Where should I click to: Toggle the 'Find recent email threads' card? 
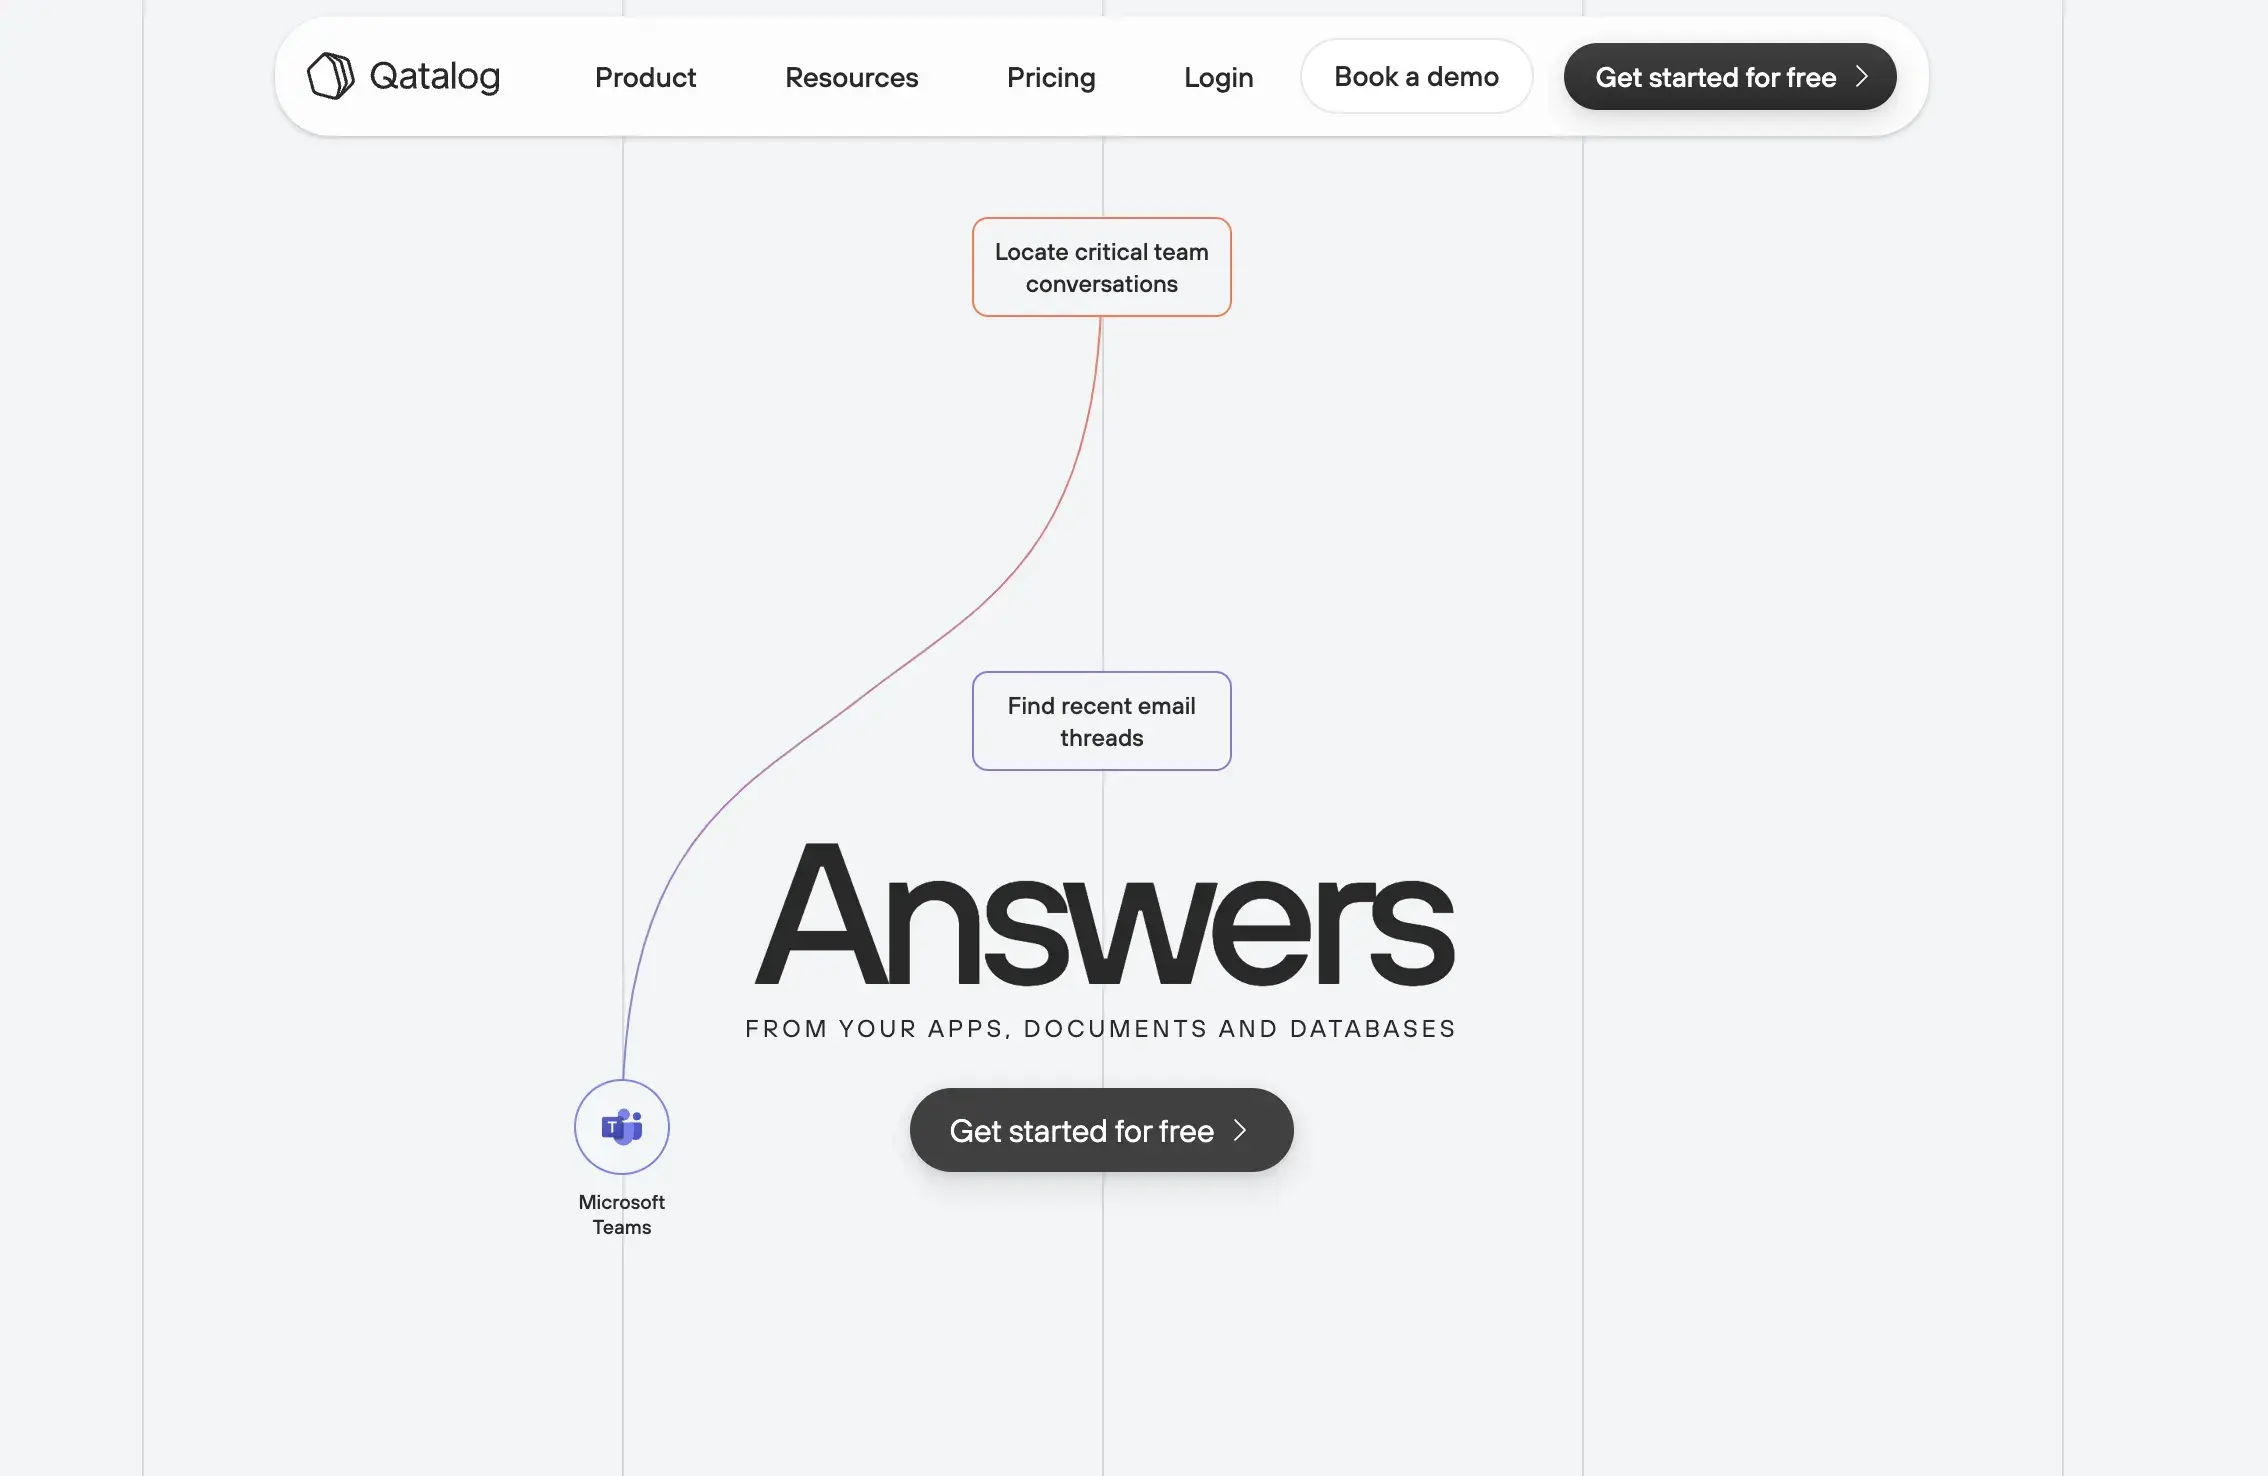[x=1101, y=719]
